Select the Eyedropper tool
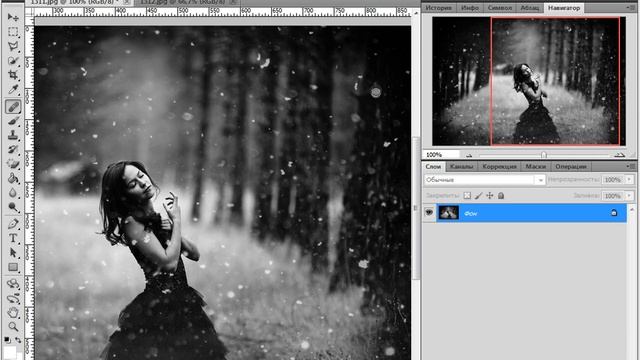This screenshot has height=360, width=640. click(13, 89)
